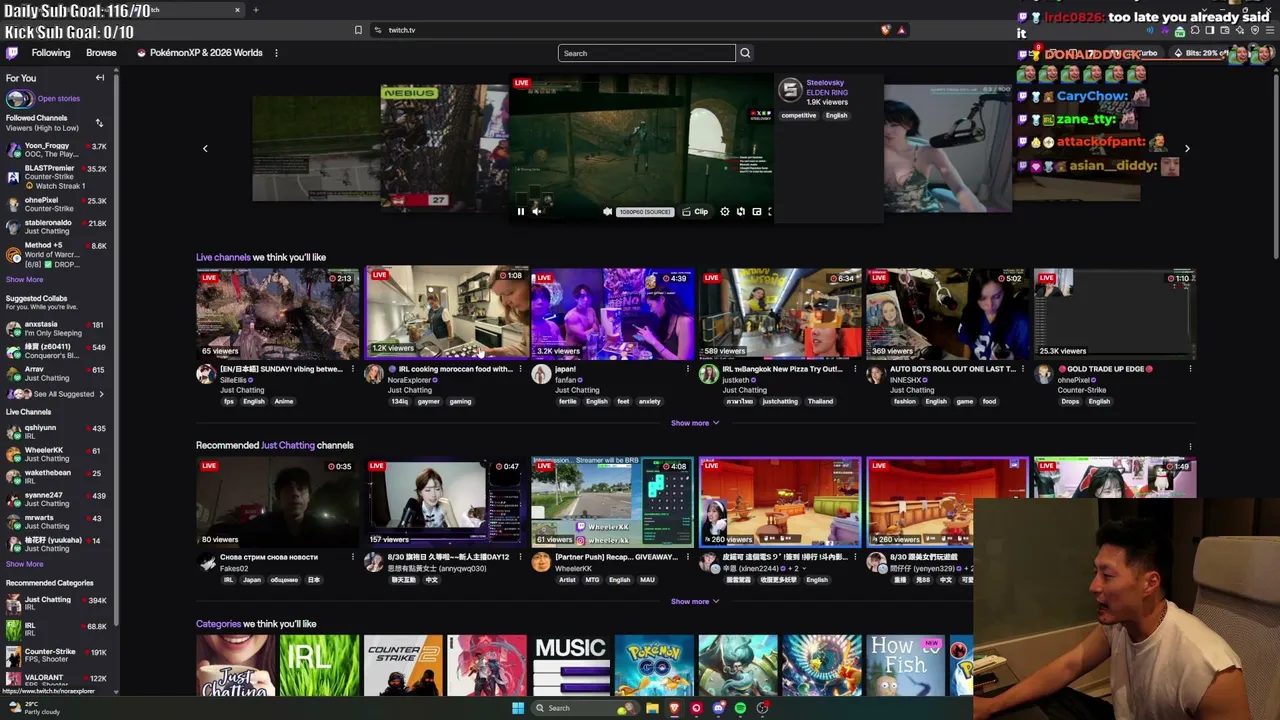Click the NoraExplorer channel avatar
This screenshot has width=1280, height=720.
(x=374, y=374)
